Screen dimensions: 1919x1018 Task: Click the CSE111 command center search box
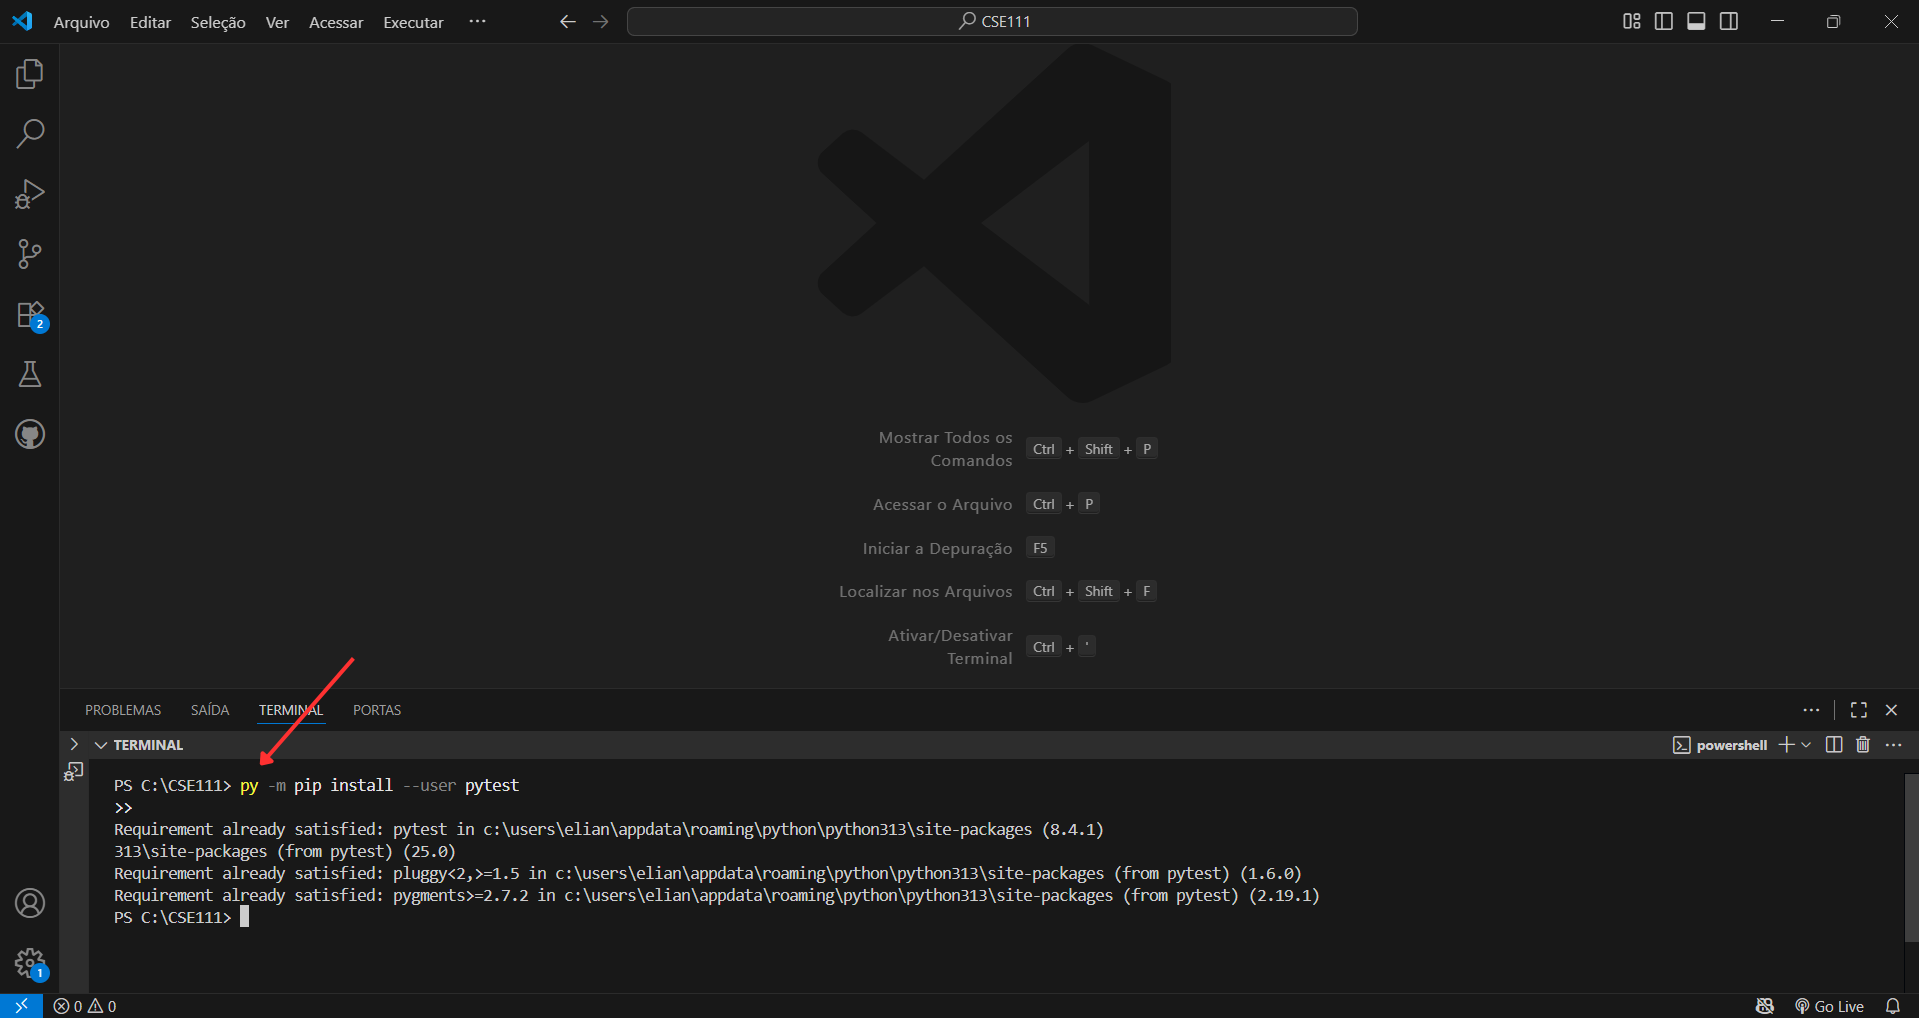coord(992,21)
